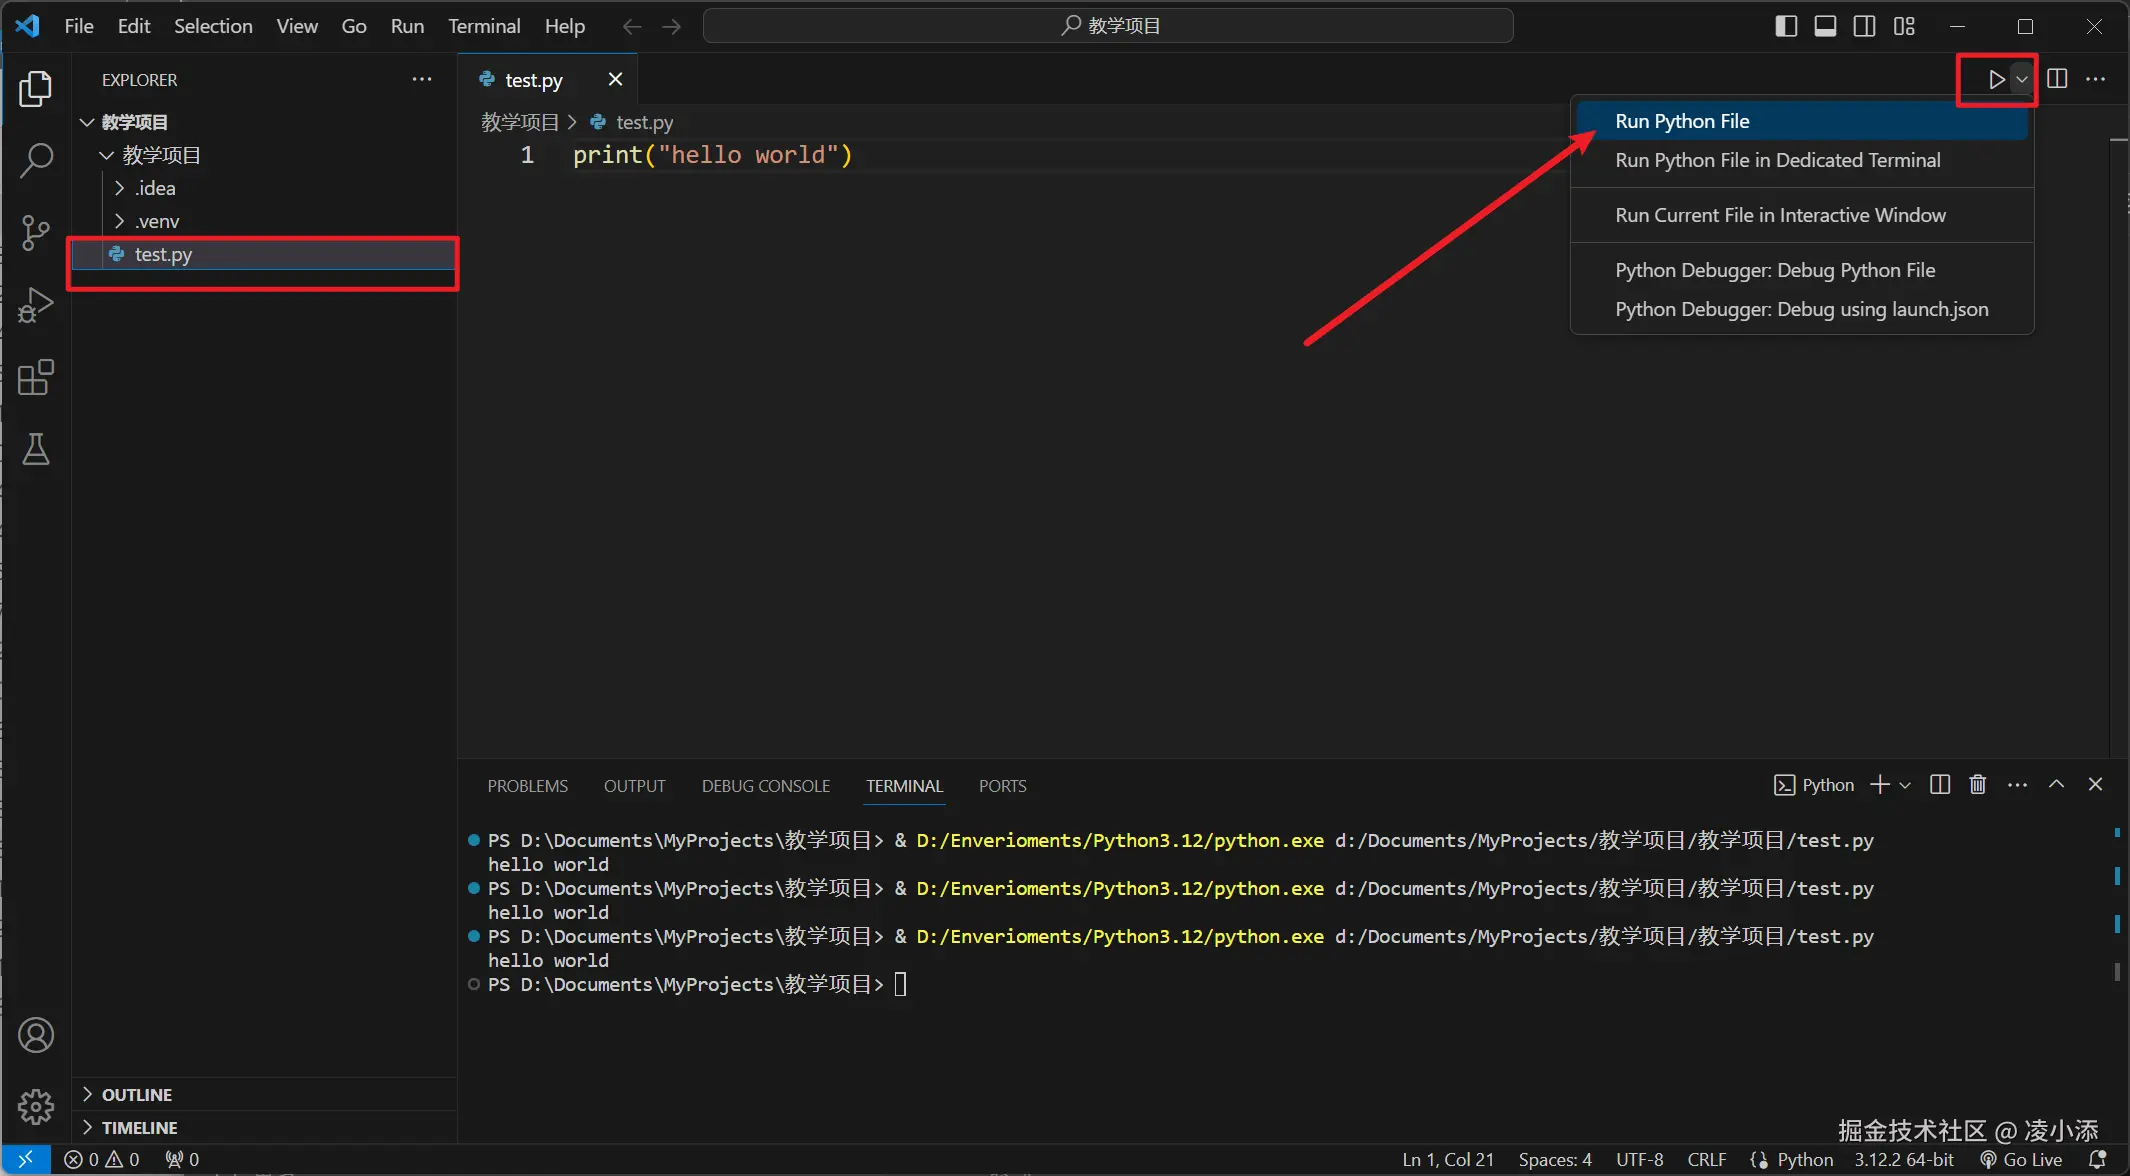Toggle the primary side bar layout button
The height and width of the screenshot is (1176, 2130).
click(x=1786, y=26)
